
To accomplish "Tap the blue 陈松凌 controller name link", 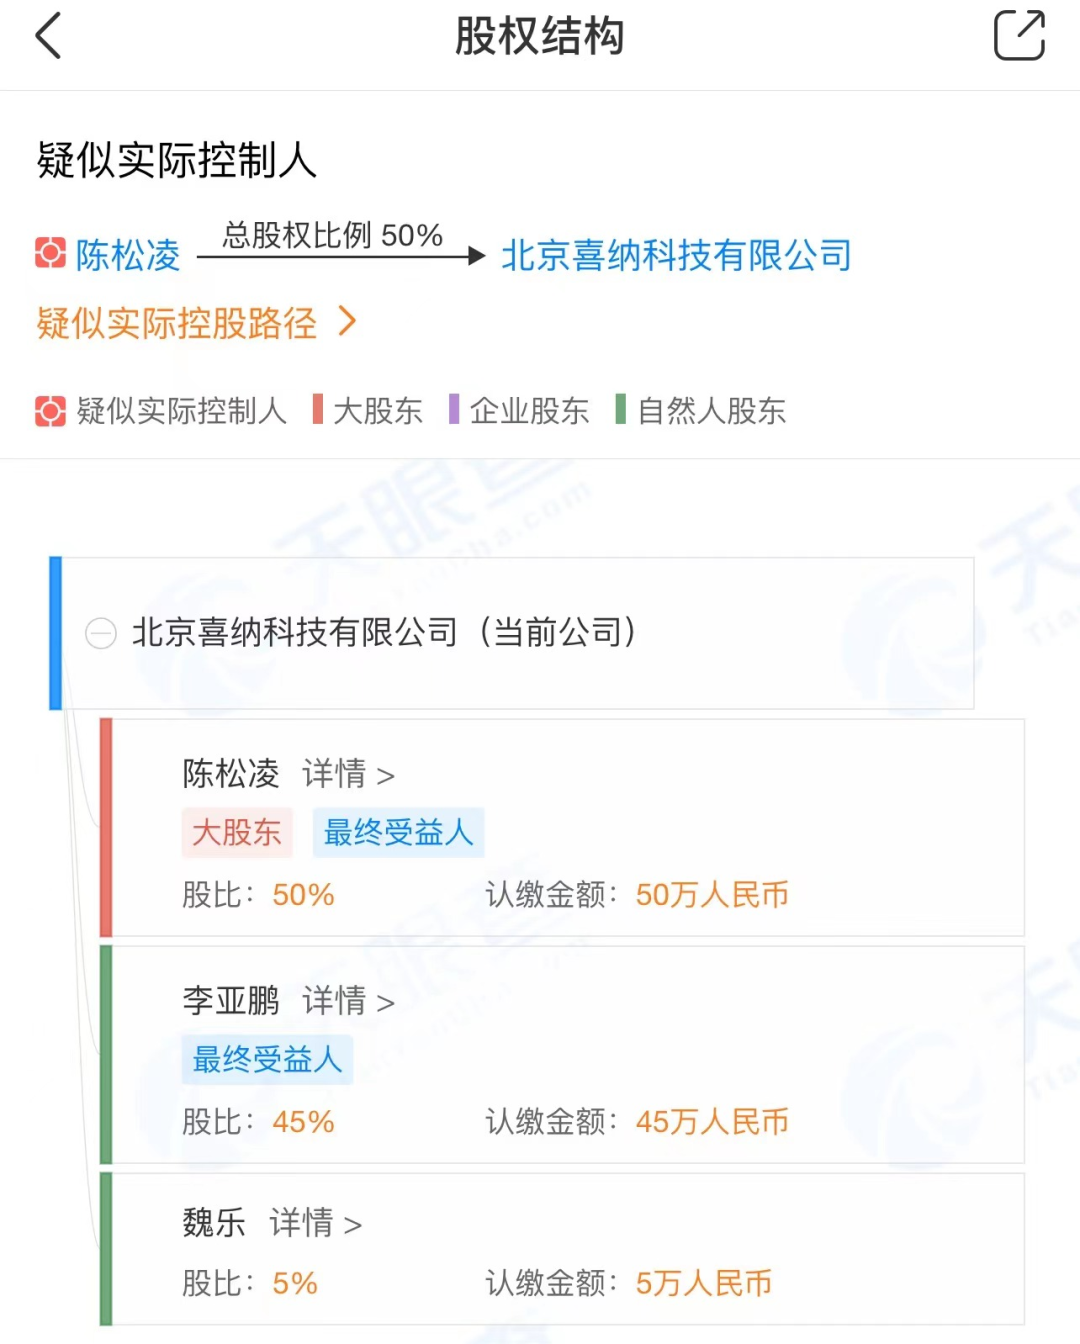I will pyautogui.click(x=128, y=255).
